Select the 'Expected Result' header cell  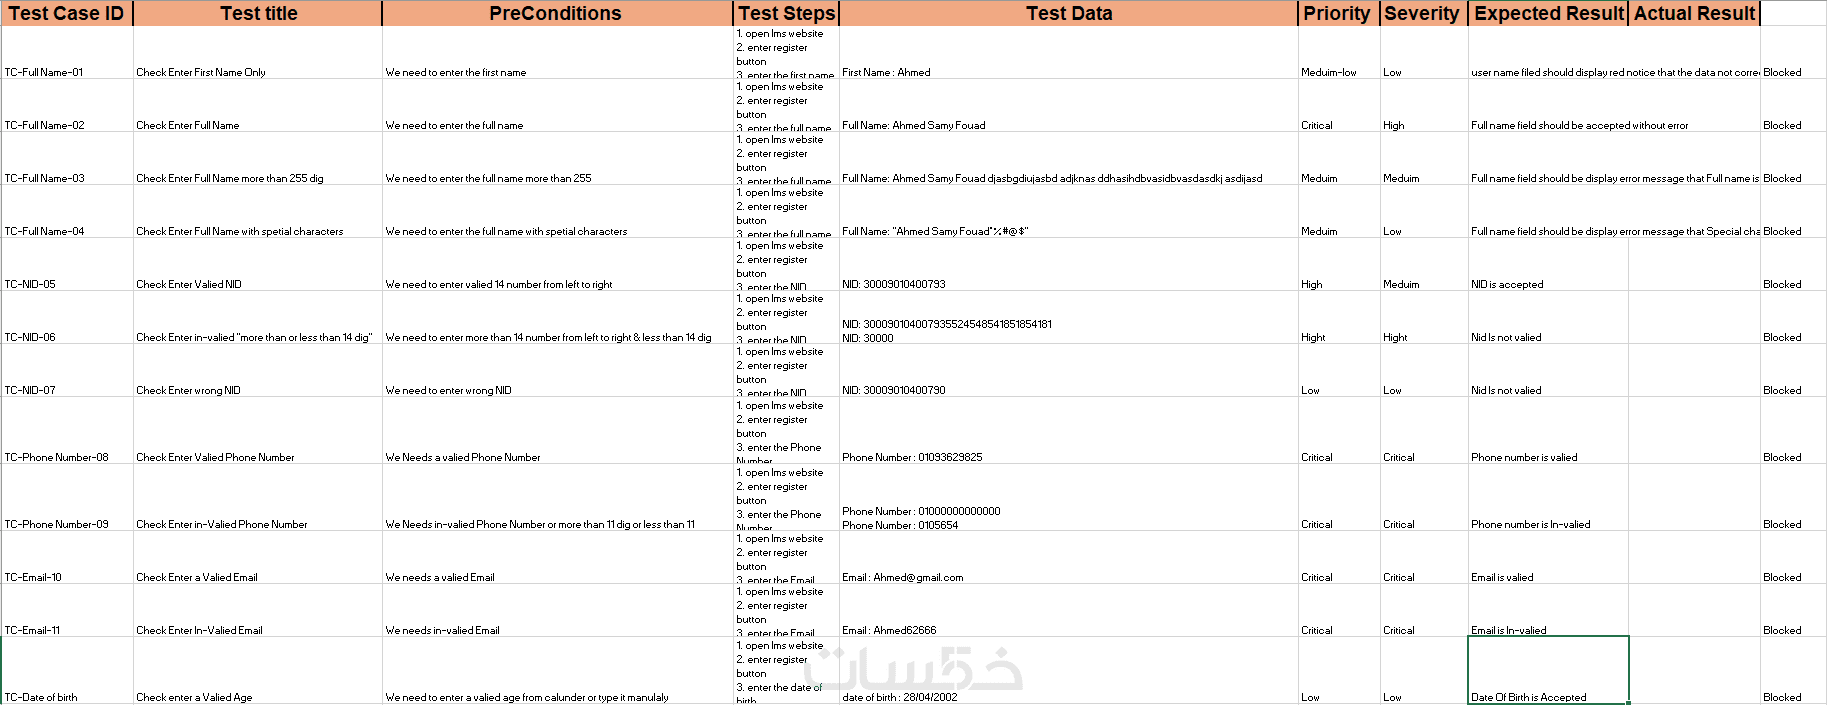pyautogui.click(x=1548, y=13)
